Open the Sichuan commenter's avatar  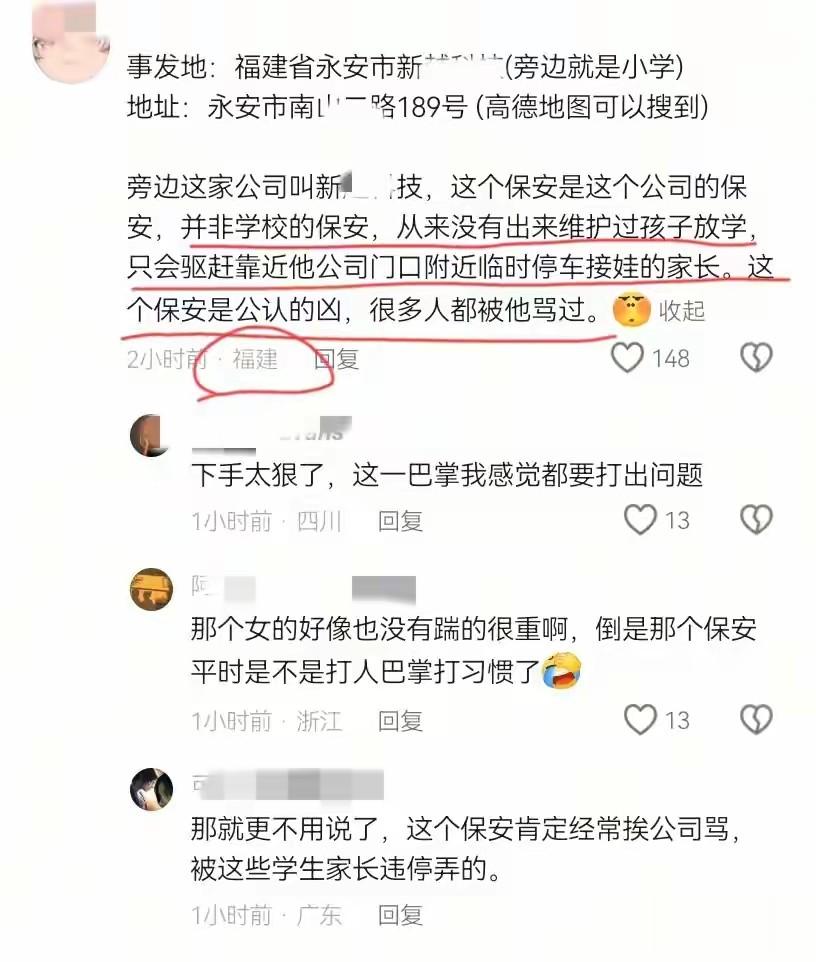152,435
